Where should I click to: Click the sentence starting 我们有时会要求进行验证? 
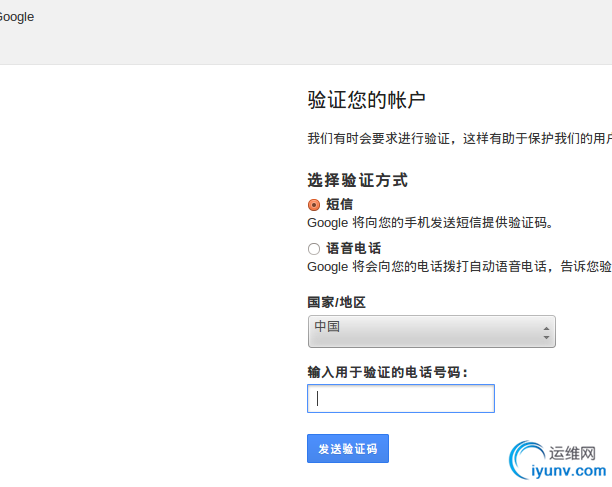click(x=459, y=139)
